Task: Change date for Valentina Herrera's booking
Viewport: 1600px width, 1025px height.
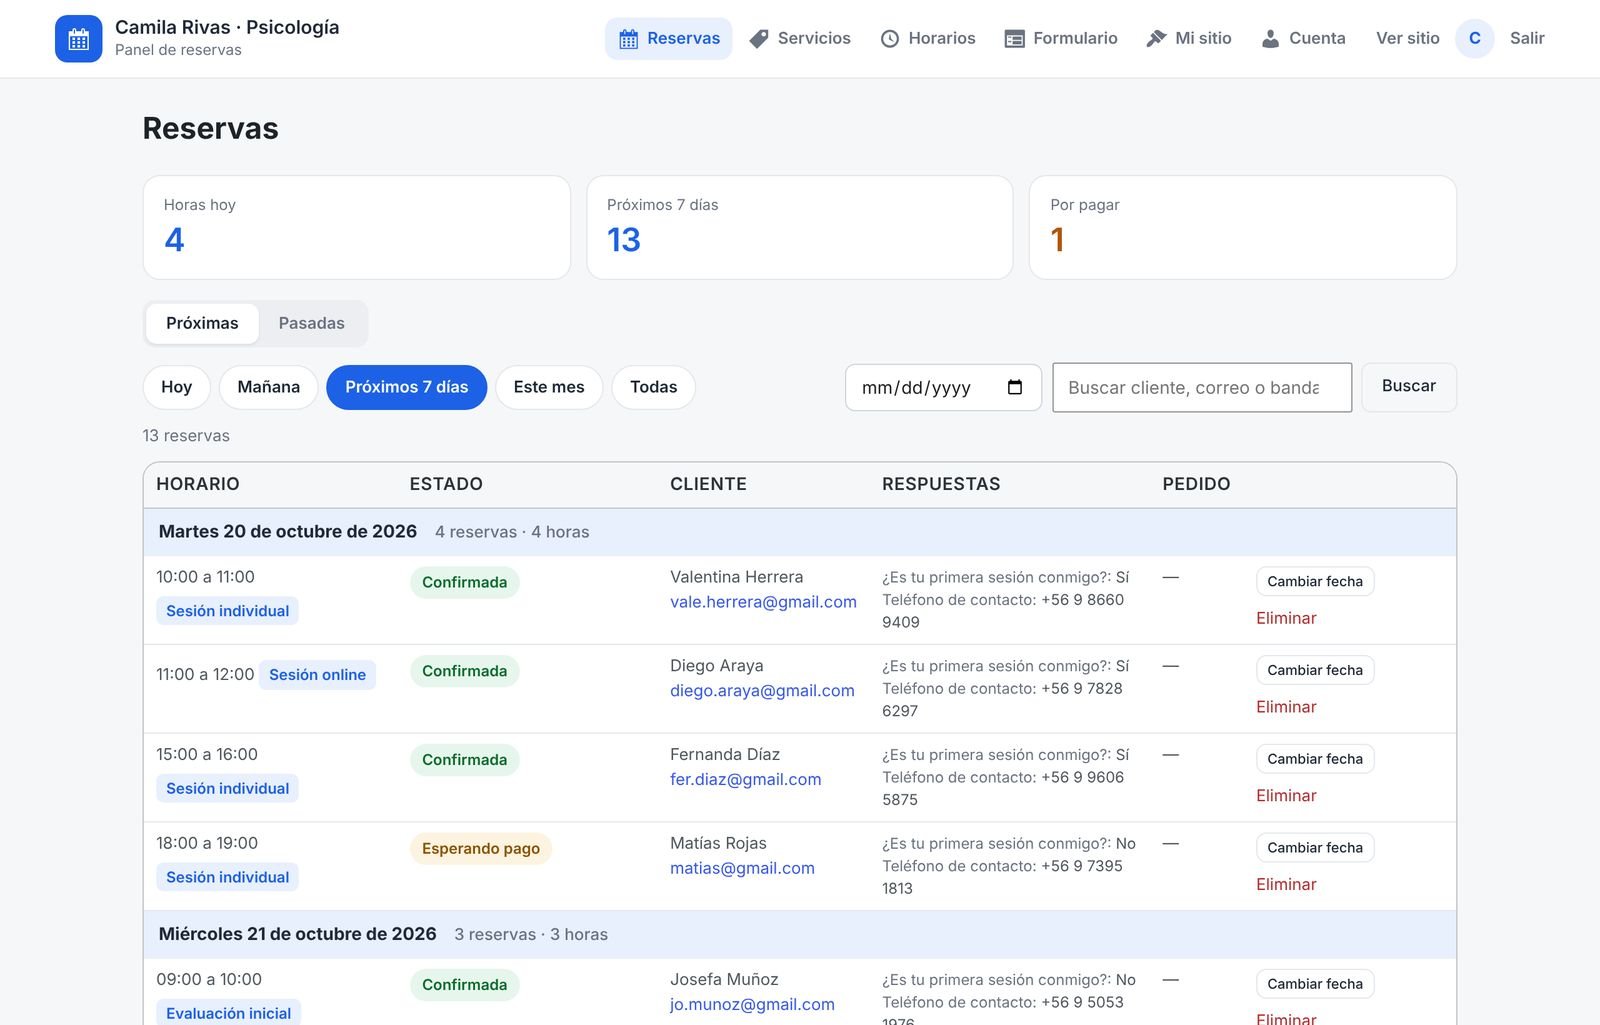Action: [1315, 581]
